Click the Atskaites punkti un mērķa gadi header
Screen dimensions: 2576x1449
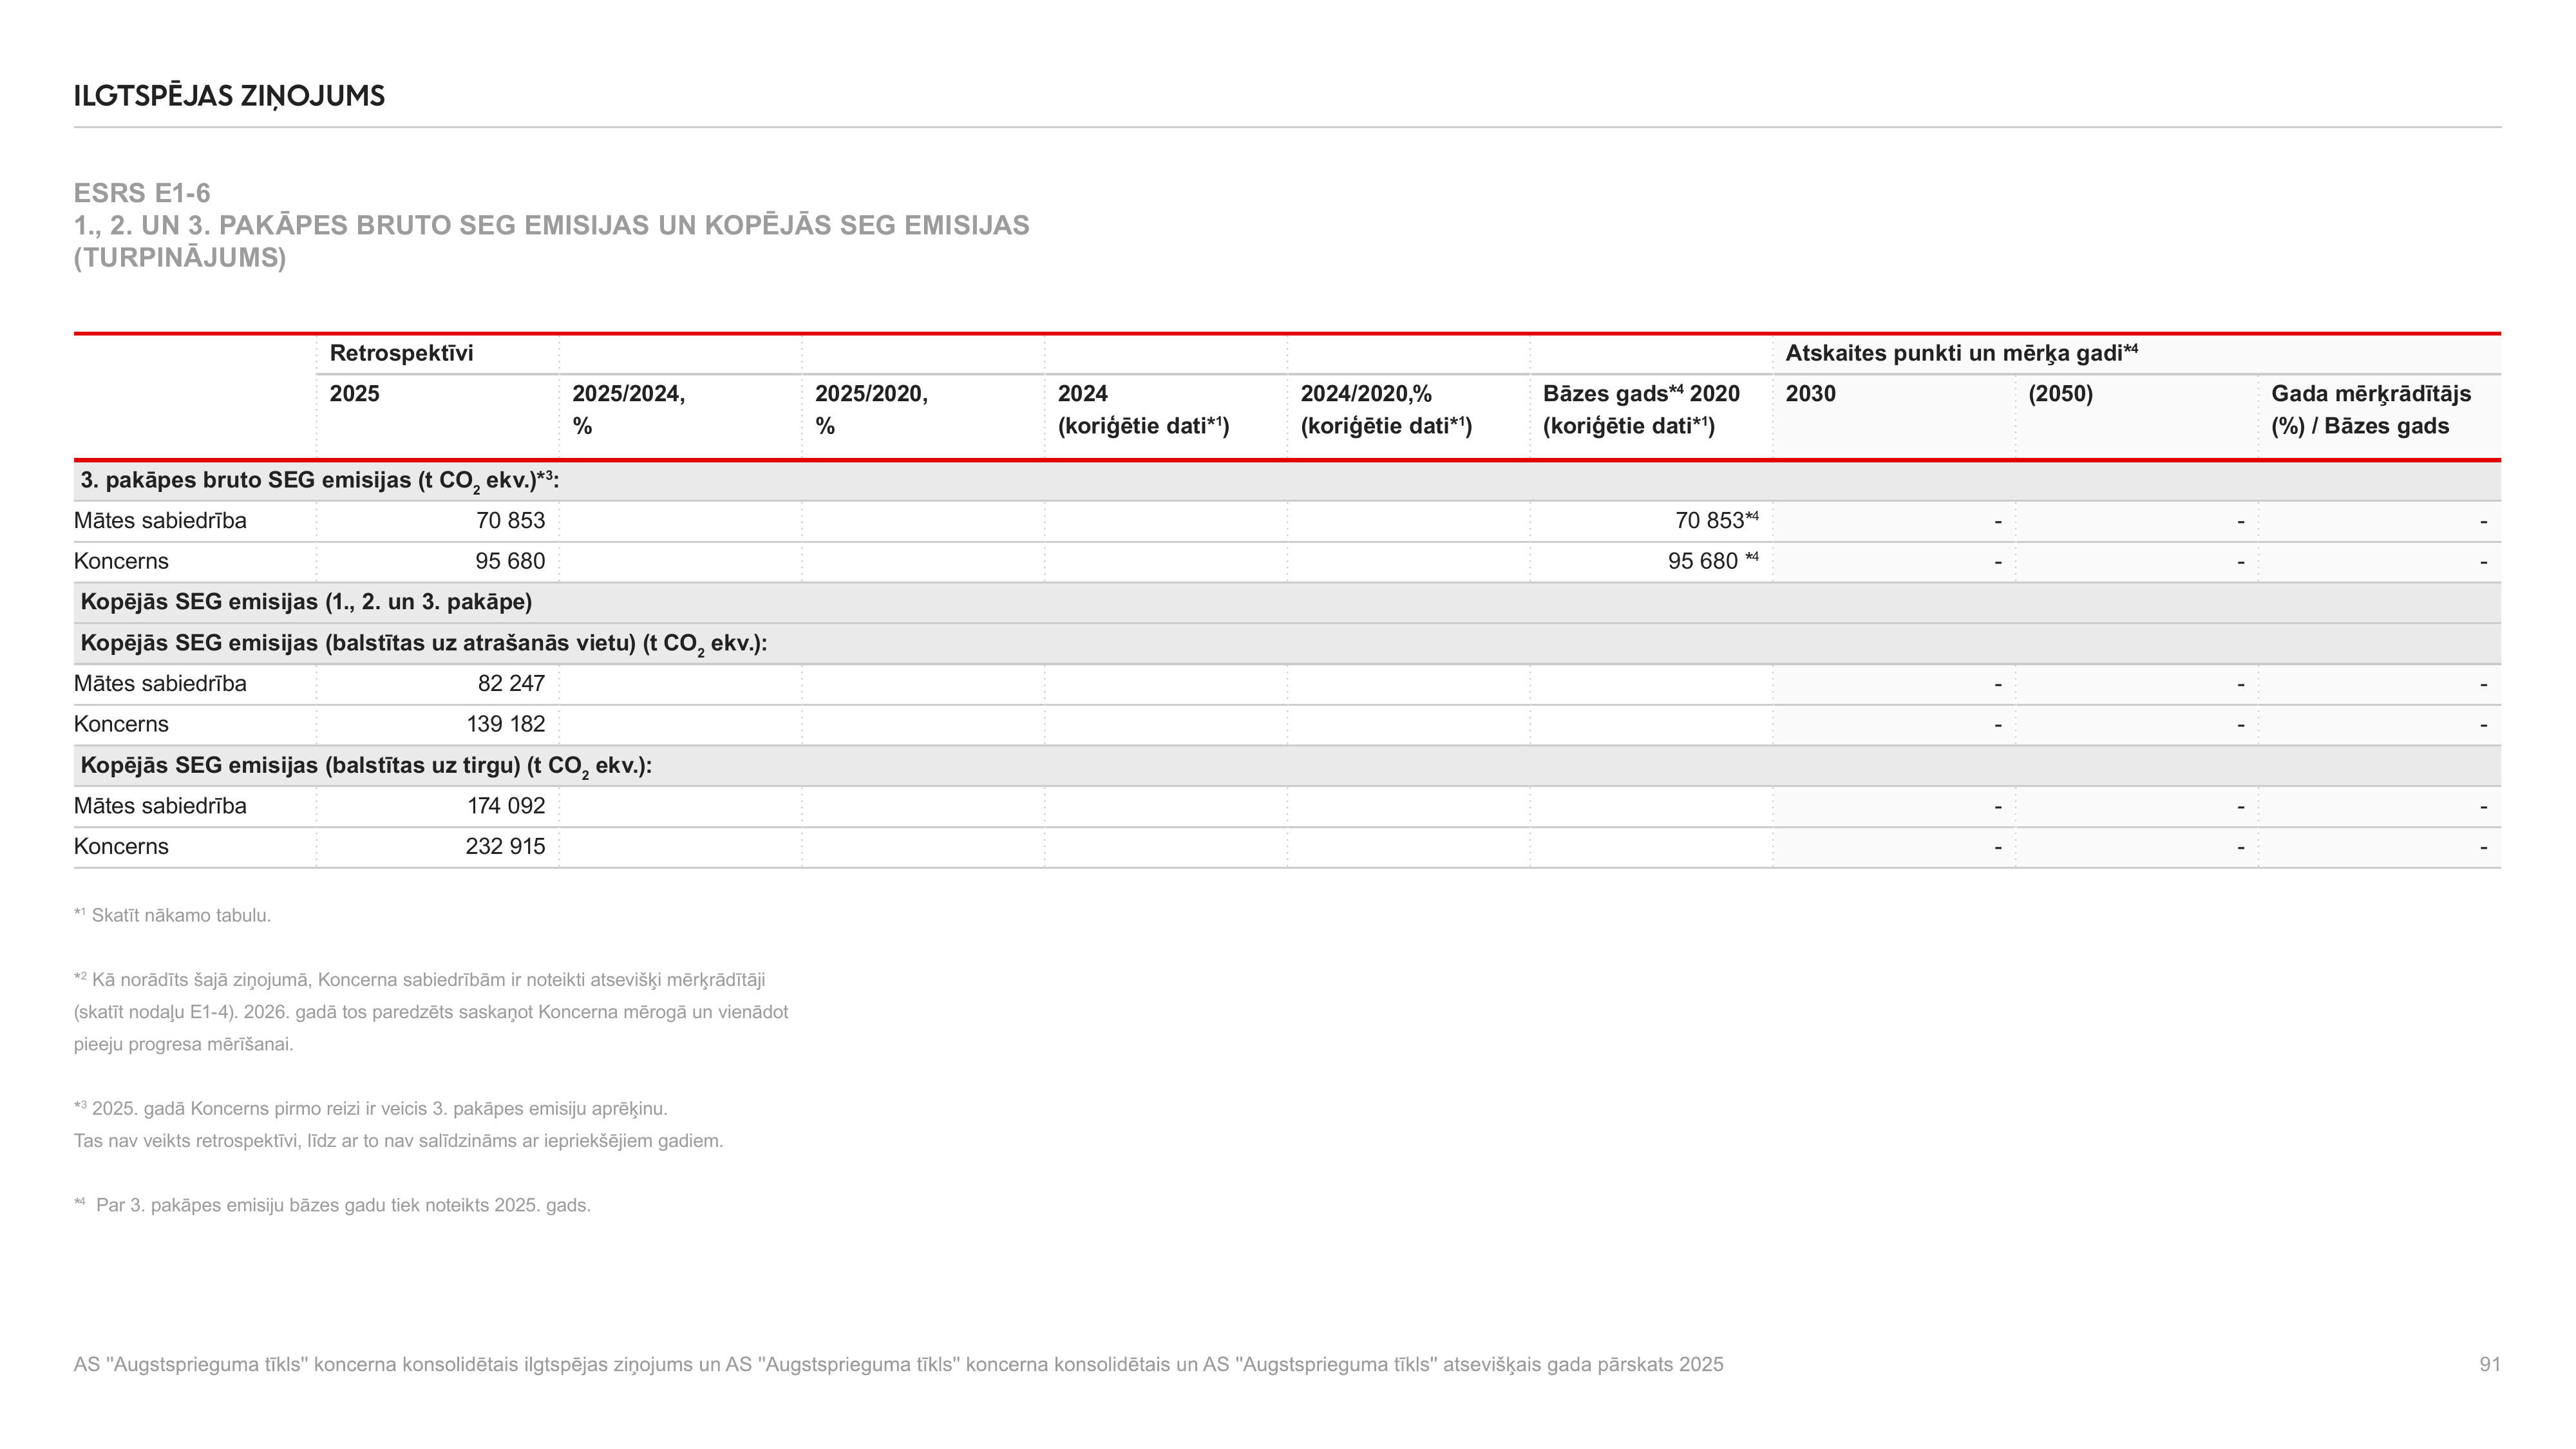point(1961,353)
